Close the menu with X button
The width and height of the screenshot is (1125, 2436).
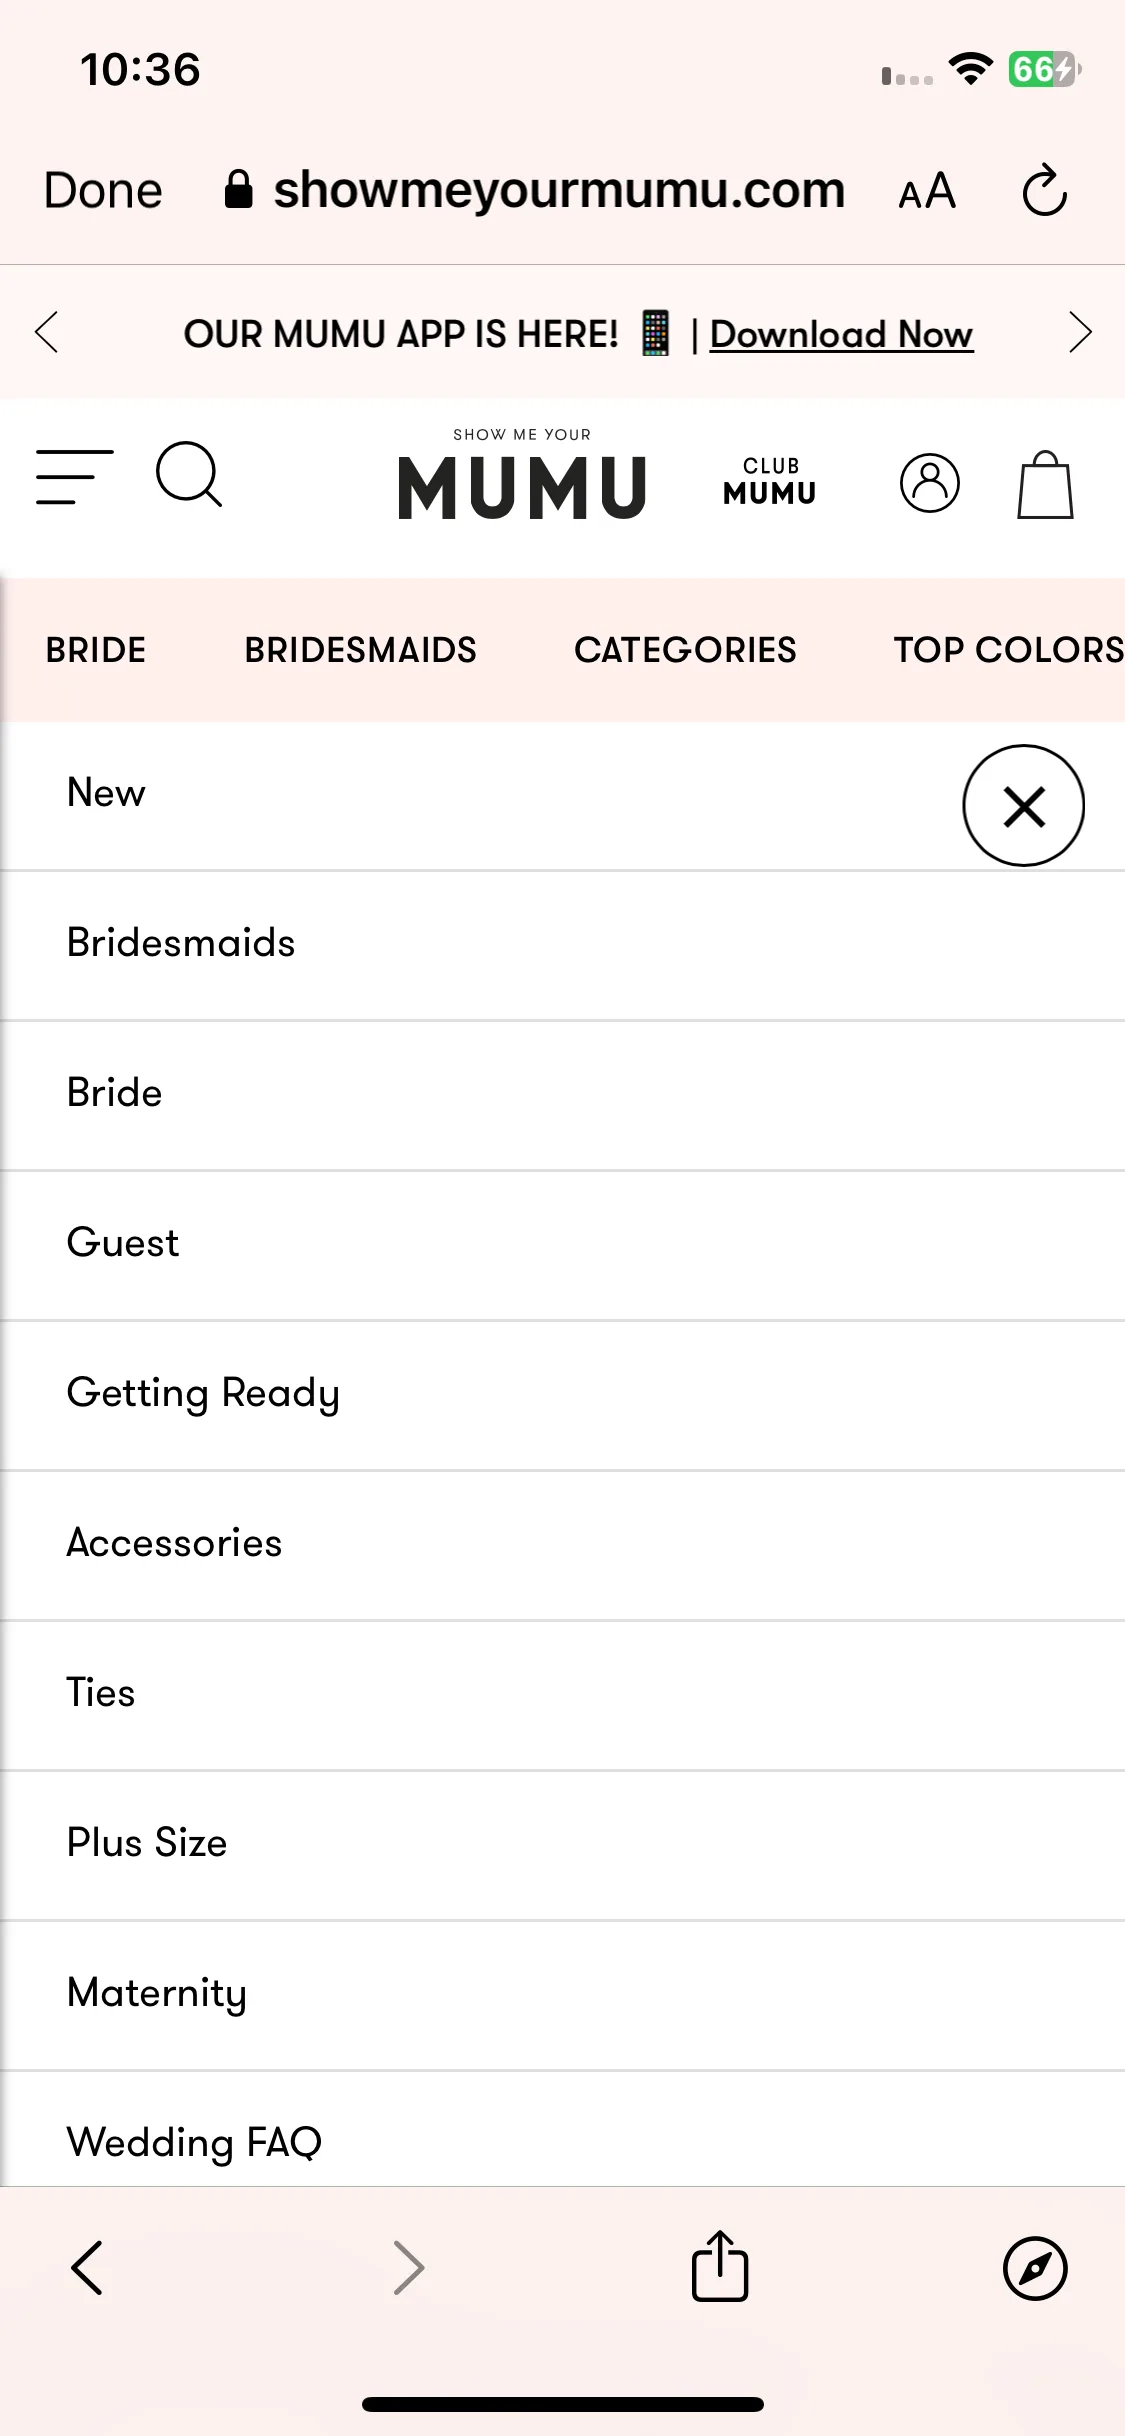(x=1024, y=805)
